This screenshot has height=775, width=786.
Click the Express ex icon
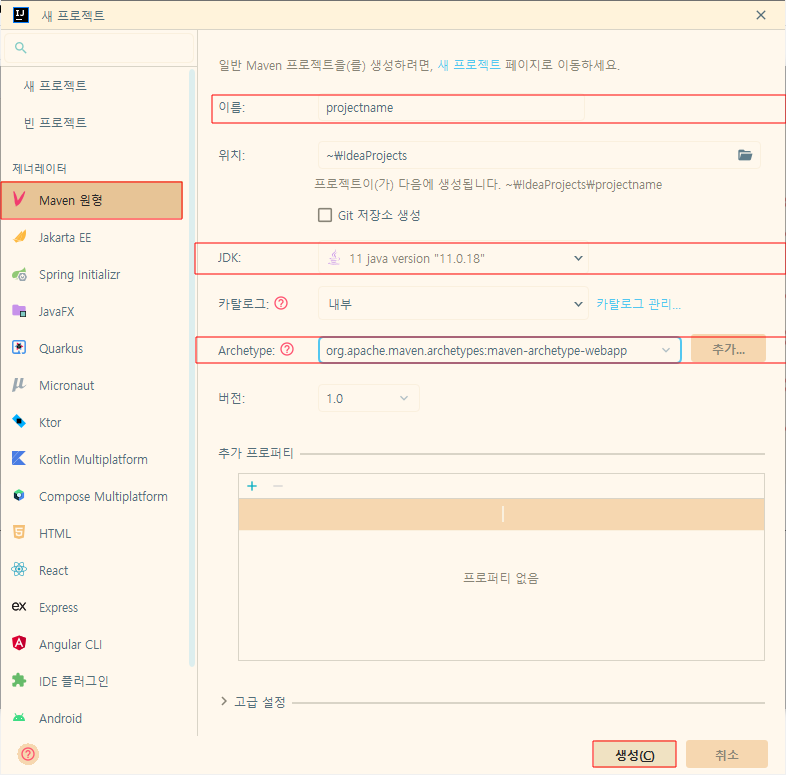(19, 607)
